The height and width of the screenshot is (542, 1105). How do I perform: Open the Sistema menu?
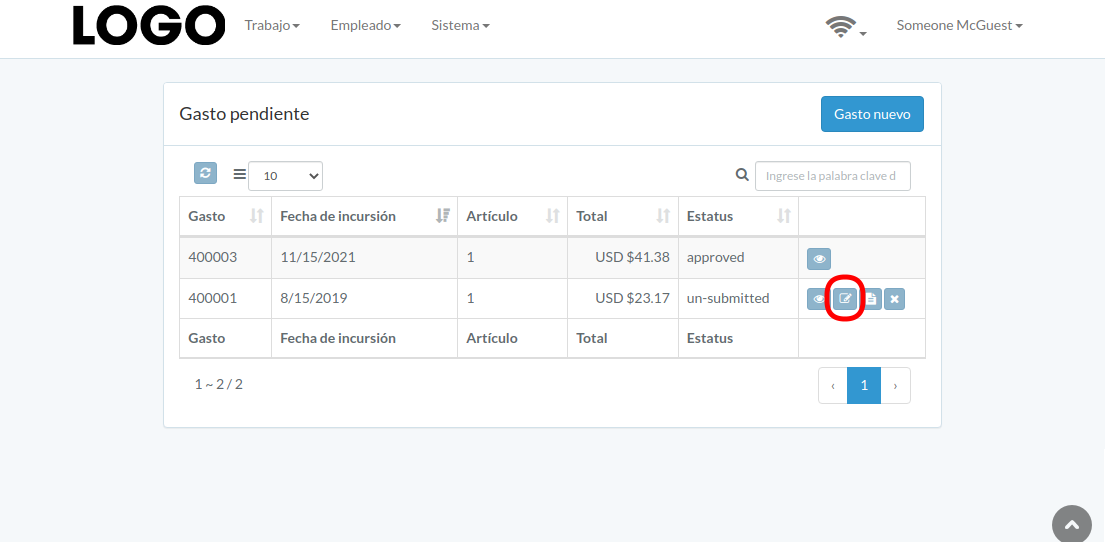pyautogui.click(x=460, y=25)
